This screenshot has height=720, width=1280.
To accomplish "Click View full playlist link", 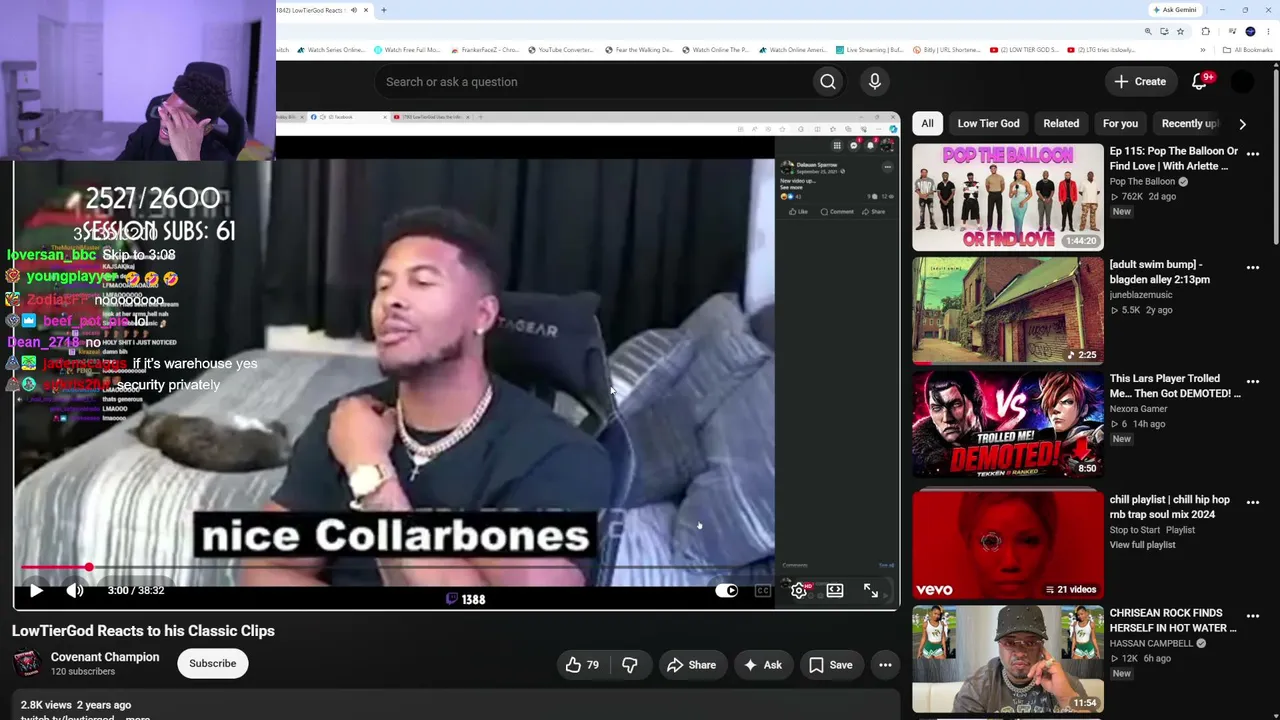I will pos(1142,545).
